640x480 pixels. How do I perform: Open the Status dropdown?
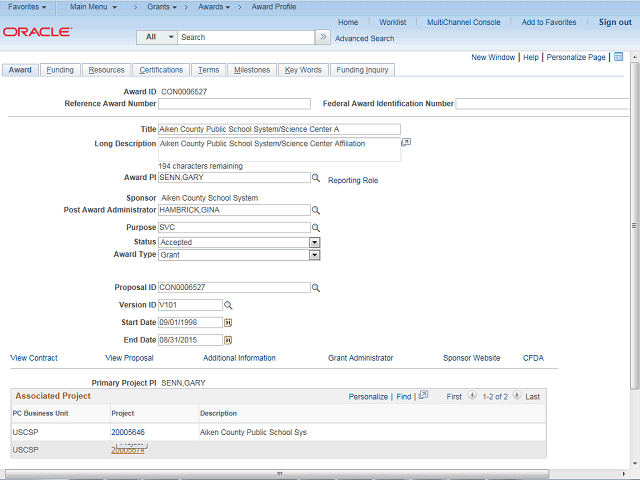(314, 242)
